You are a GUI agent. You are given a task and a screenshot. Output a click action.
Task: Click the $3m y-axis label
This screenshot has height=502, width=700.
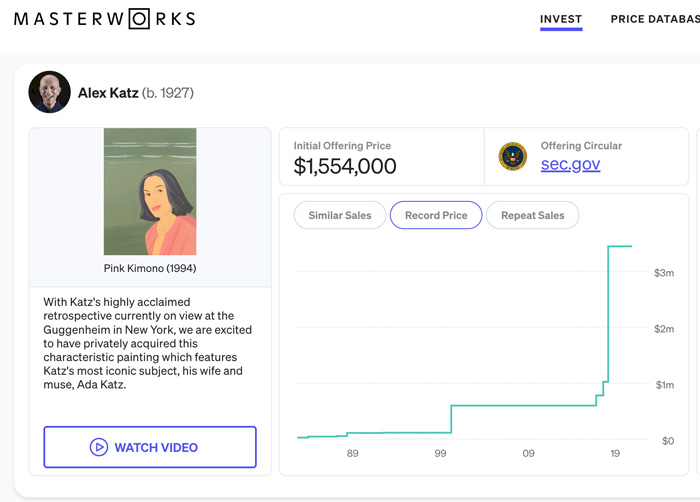pyautogui.click(x=664, y=273)
